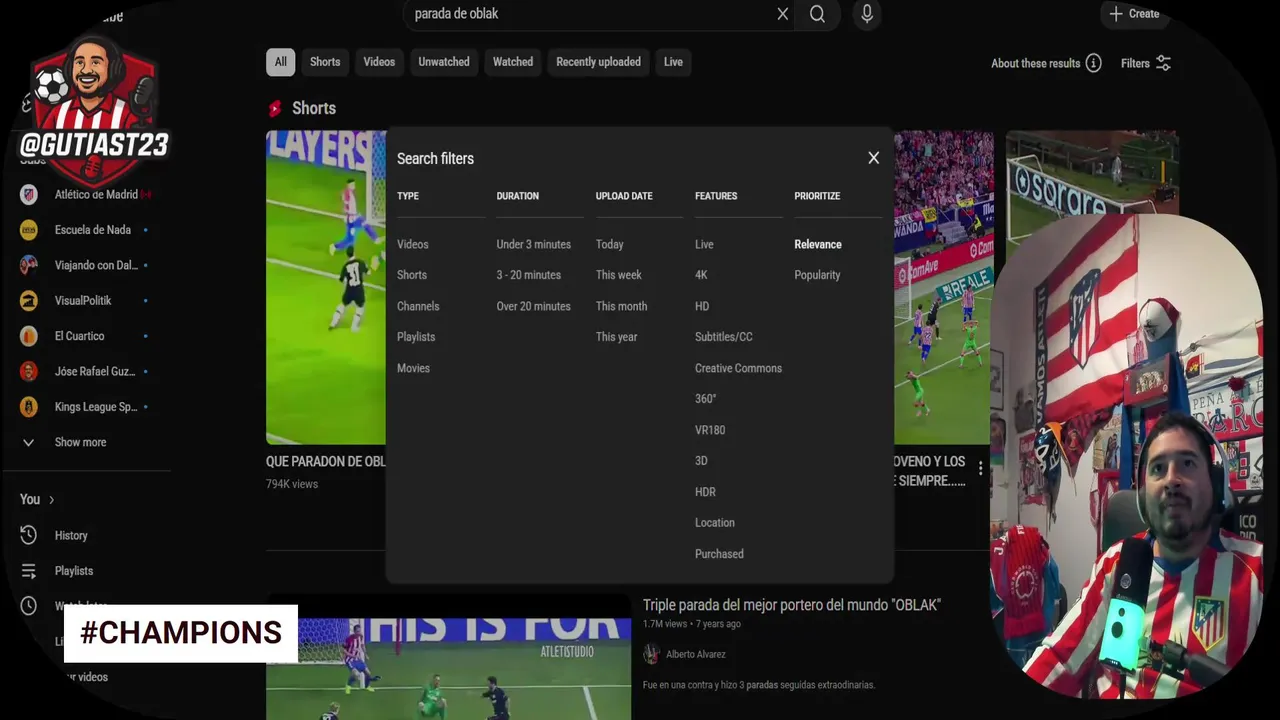Open the Triple parada video thumbnail
Image resolution: width=1280 pixels, height=720 pixels.
(448, 657)
